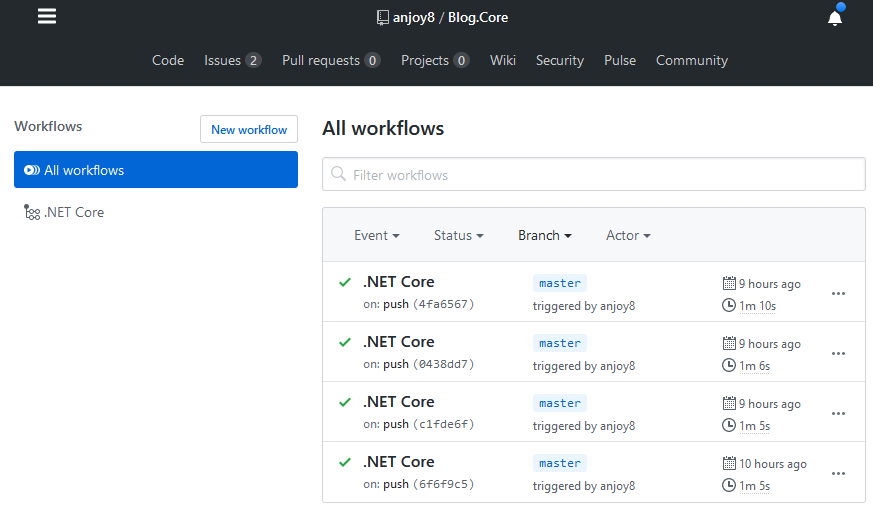Open the Wiki tab

(x=503, y=60)
